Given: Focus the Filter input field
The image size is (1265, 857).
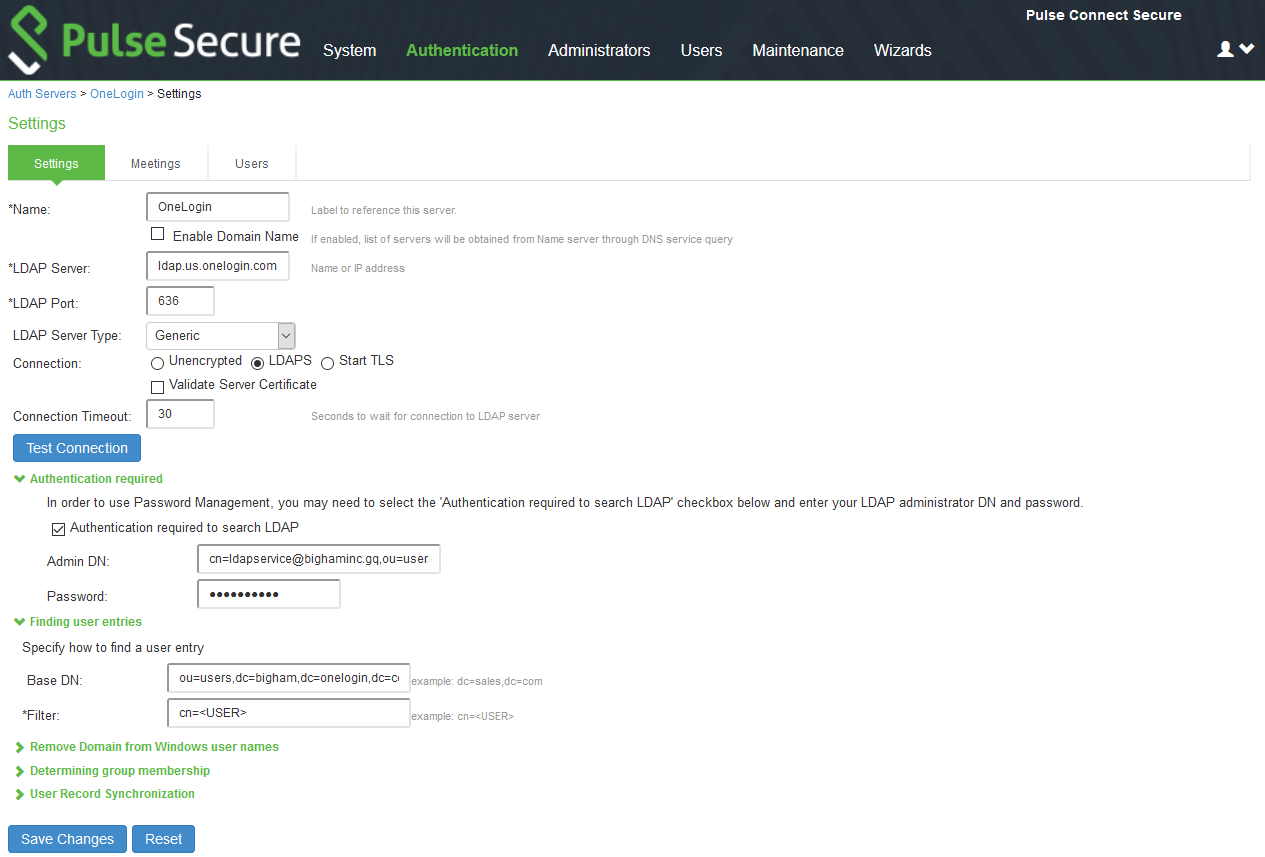Looking at the screenshot, I should 289,713.
